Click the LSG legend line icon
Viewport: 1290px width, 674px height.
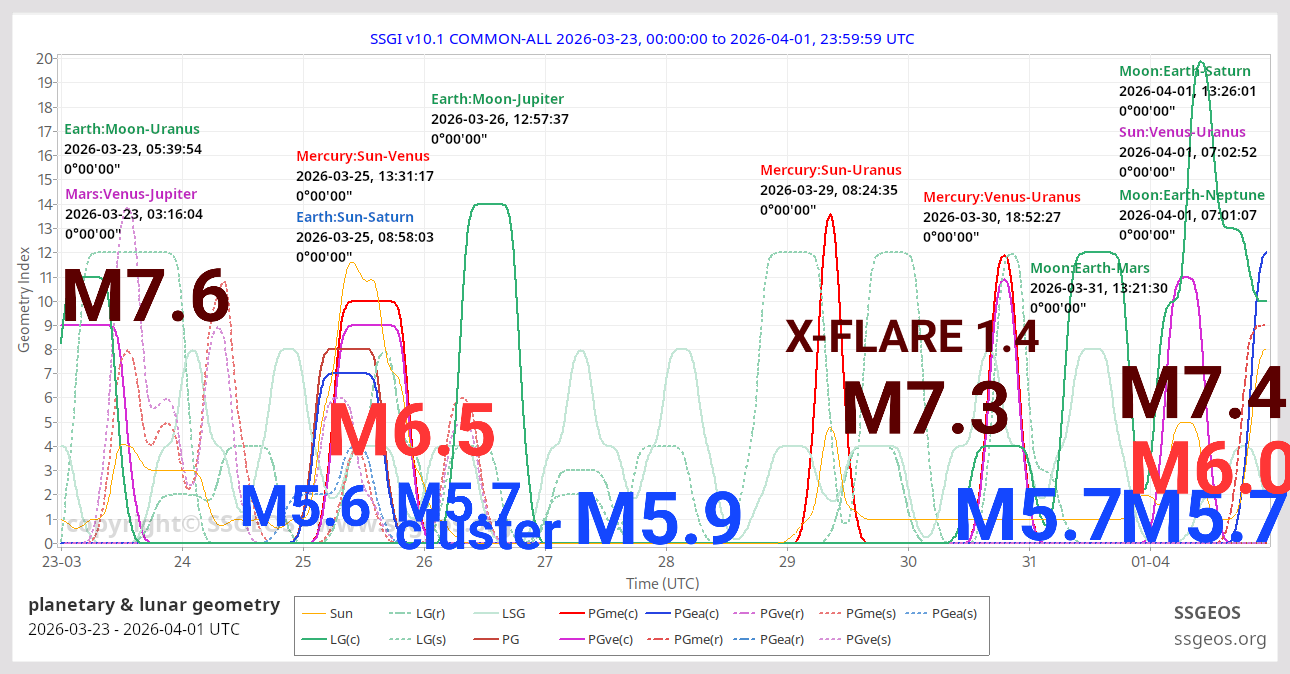pos(485,613)
